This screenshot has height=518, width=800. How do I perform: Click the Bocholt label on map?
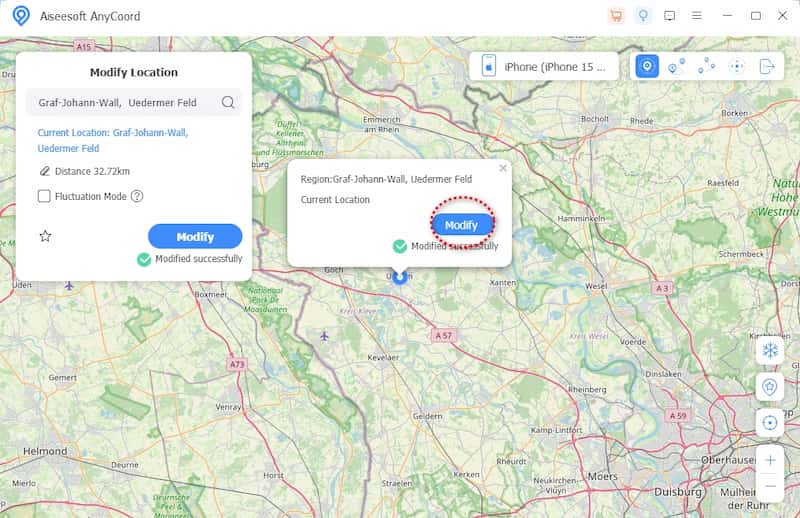595,118
